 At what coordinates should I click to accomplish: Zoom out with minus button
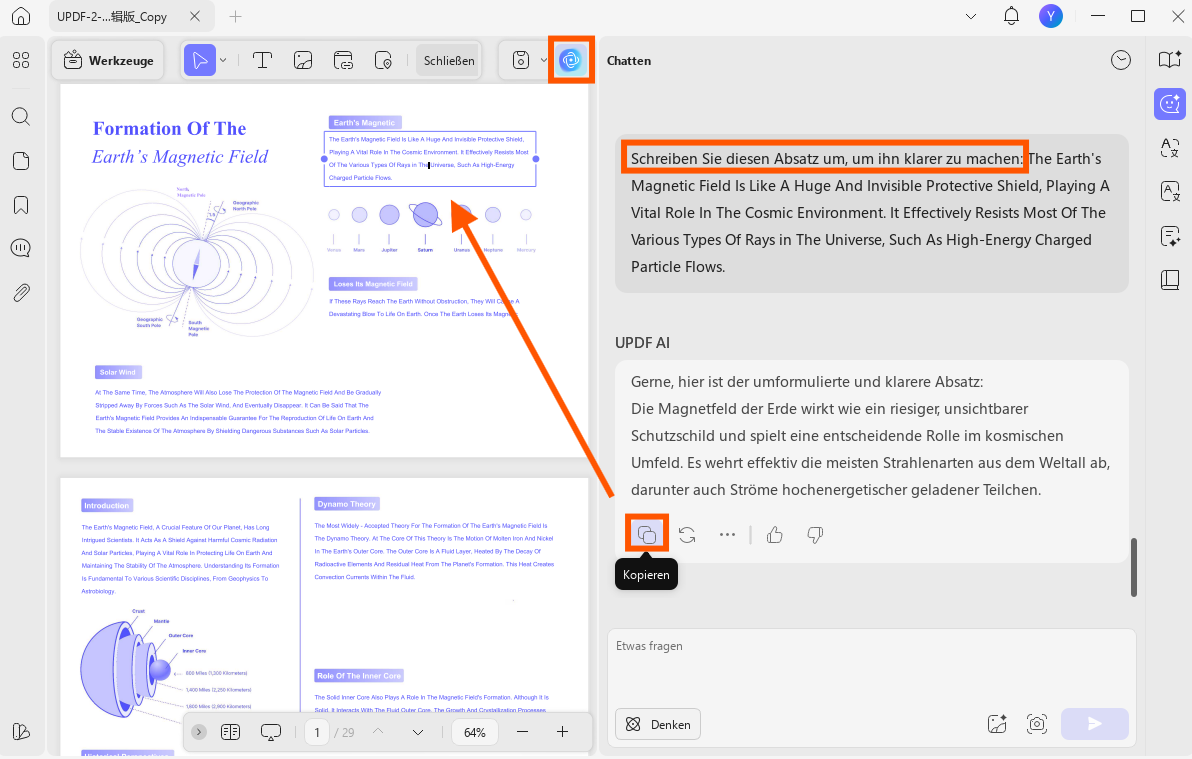point(522,732)
